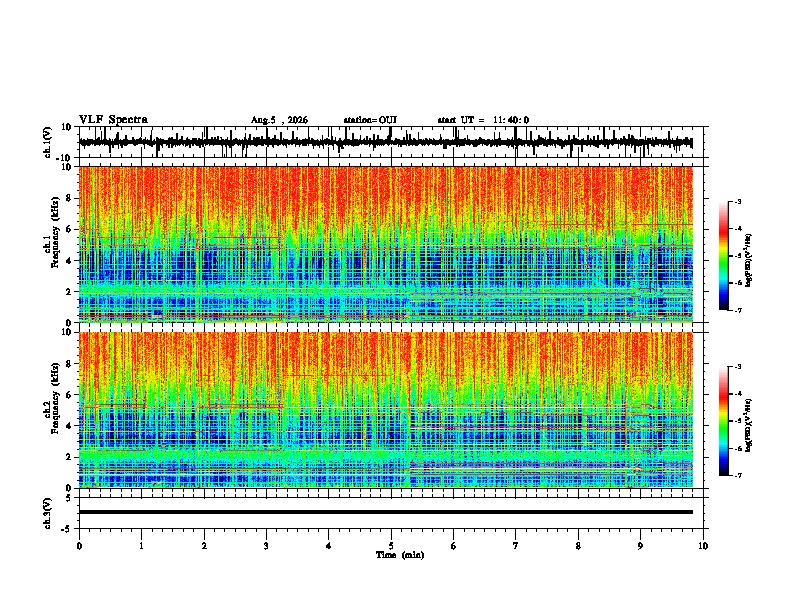Click the ch.1 voltage waveform trace panel
Image resolution: width=792 pixels, height=612 pixels.
(x=393, y=142)
